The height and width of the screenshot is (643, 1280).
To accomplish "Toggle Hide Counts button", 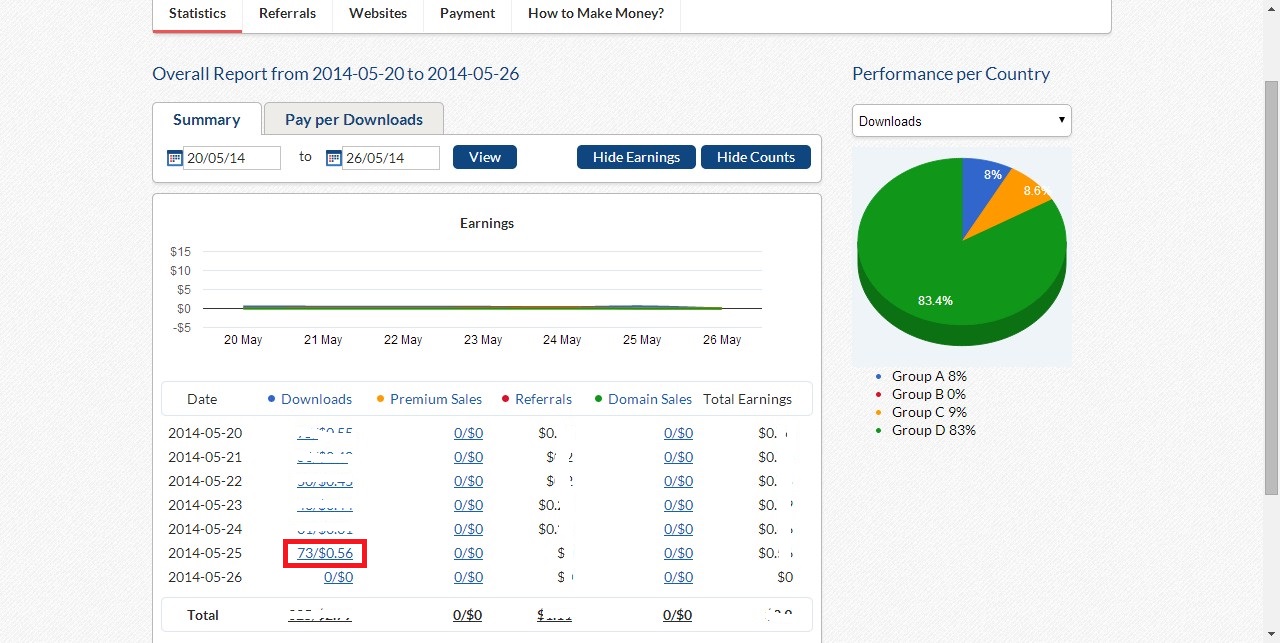I will (755, 157).
